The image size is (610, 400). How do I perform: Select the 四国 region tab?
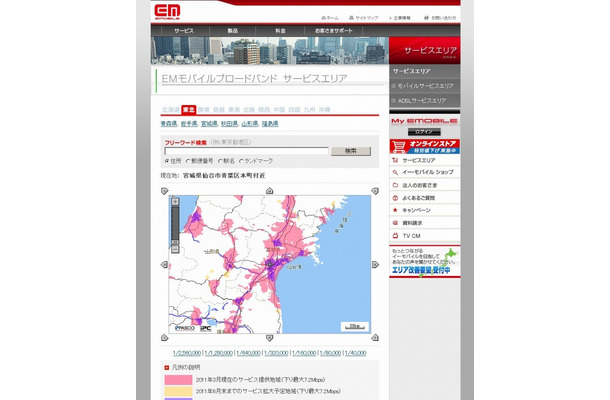294,110
